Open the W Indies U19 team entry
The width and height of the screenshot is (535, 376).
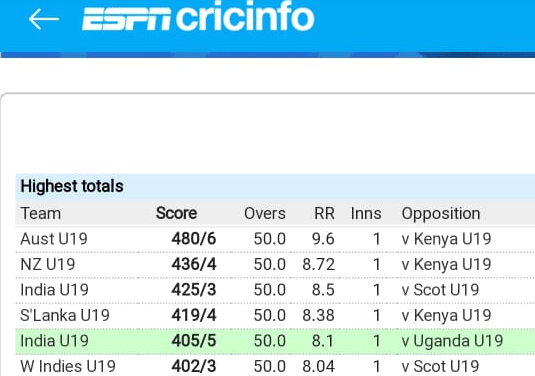pyautogui.click(x=68, y=366)
